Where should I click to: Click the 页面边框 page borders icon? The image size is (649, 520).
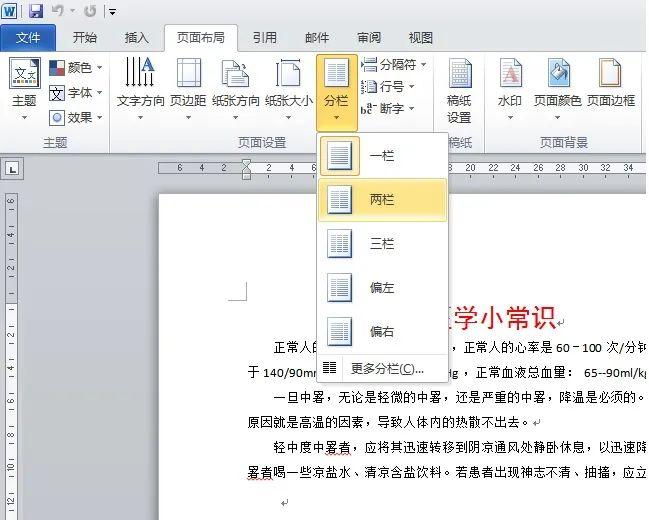coord(611,75)
